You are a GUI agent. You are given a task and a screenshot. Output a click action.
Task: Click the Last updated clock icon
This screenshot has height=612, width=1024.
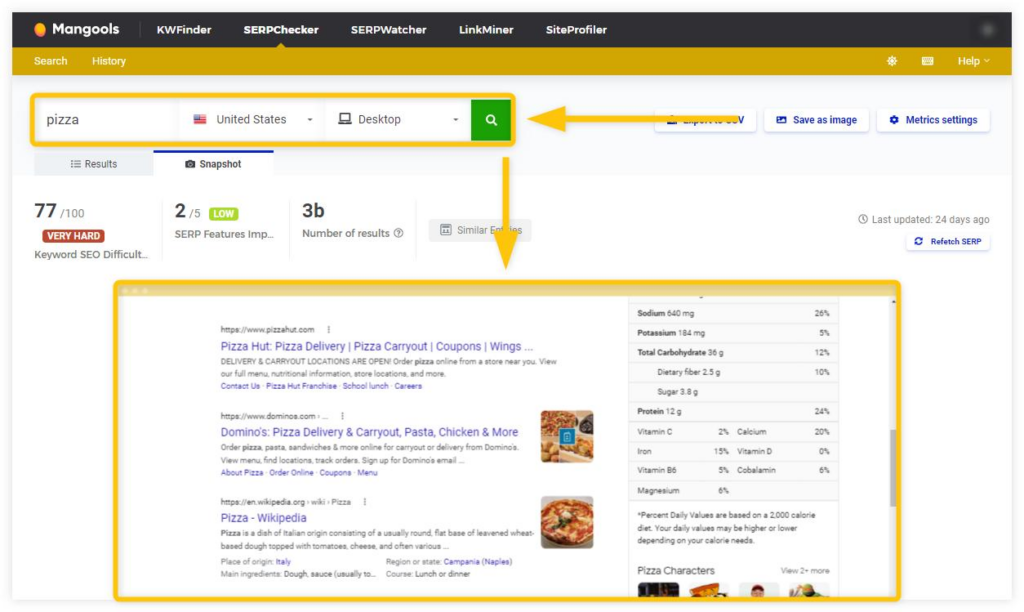[863, 219]
